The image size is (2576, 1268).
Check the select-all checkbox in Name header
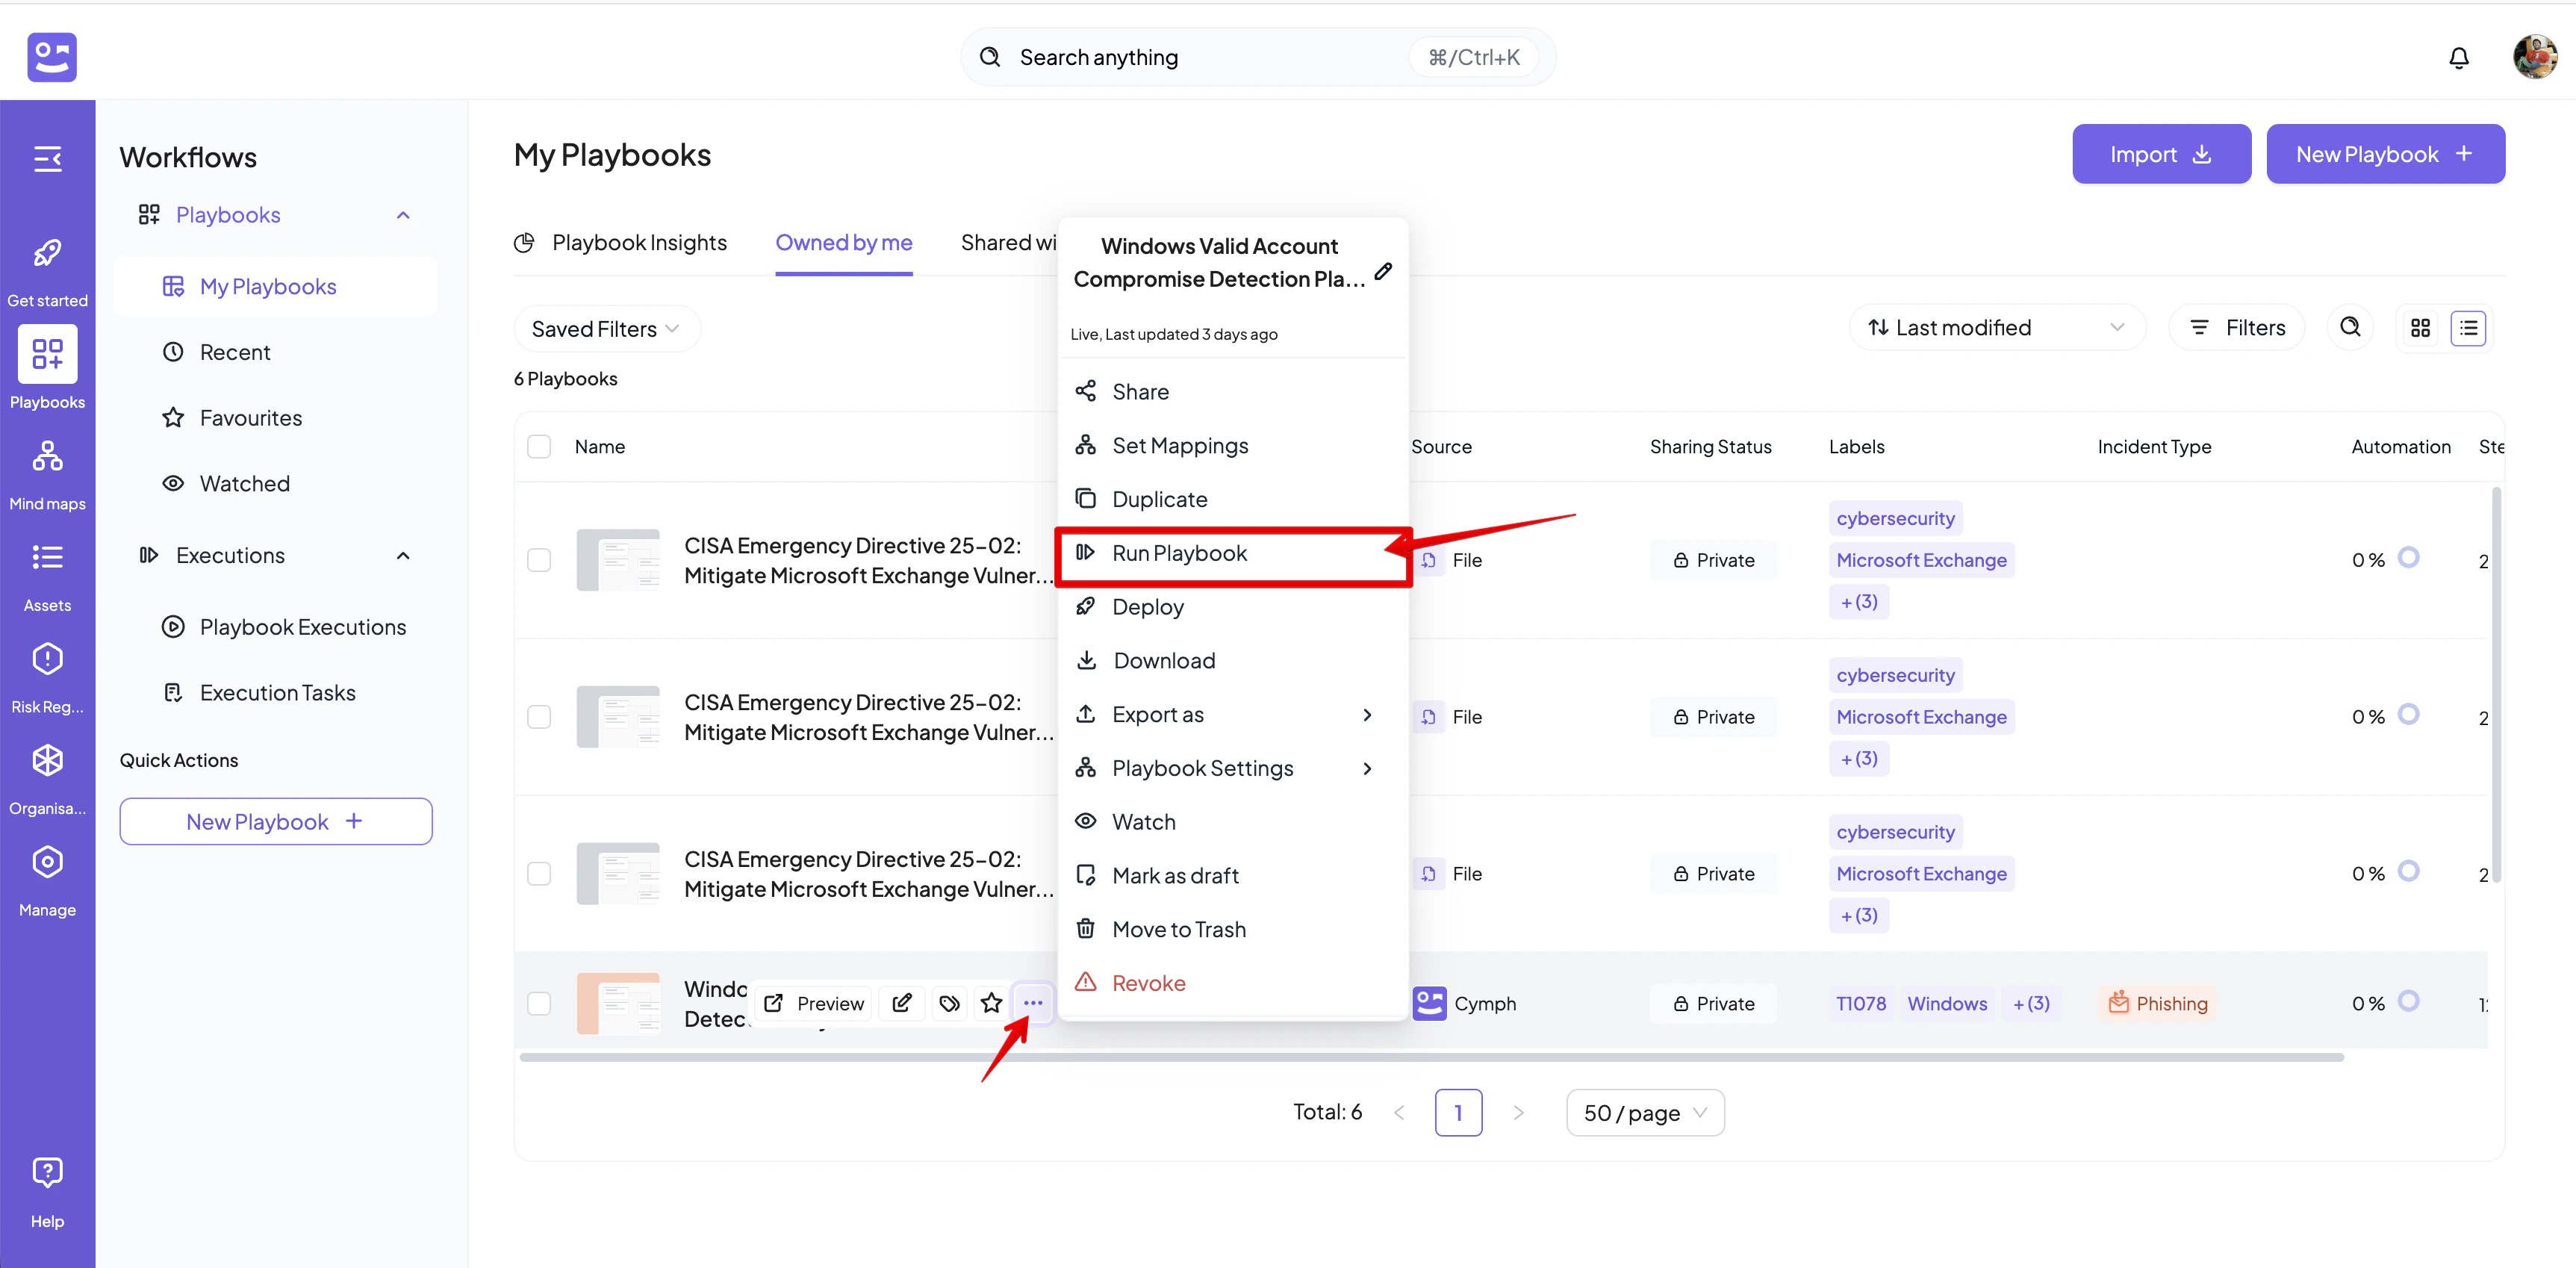coord(539,447)
